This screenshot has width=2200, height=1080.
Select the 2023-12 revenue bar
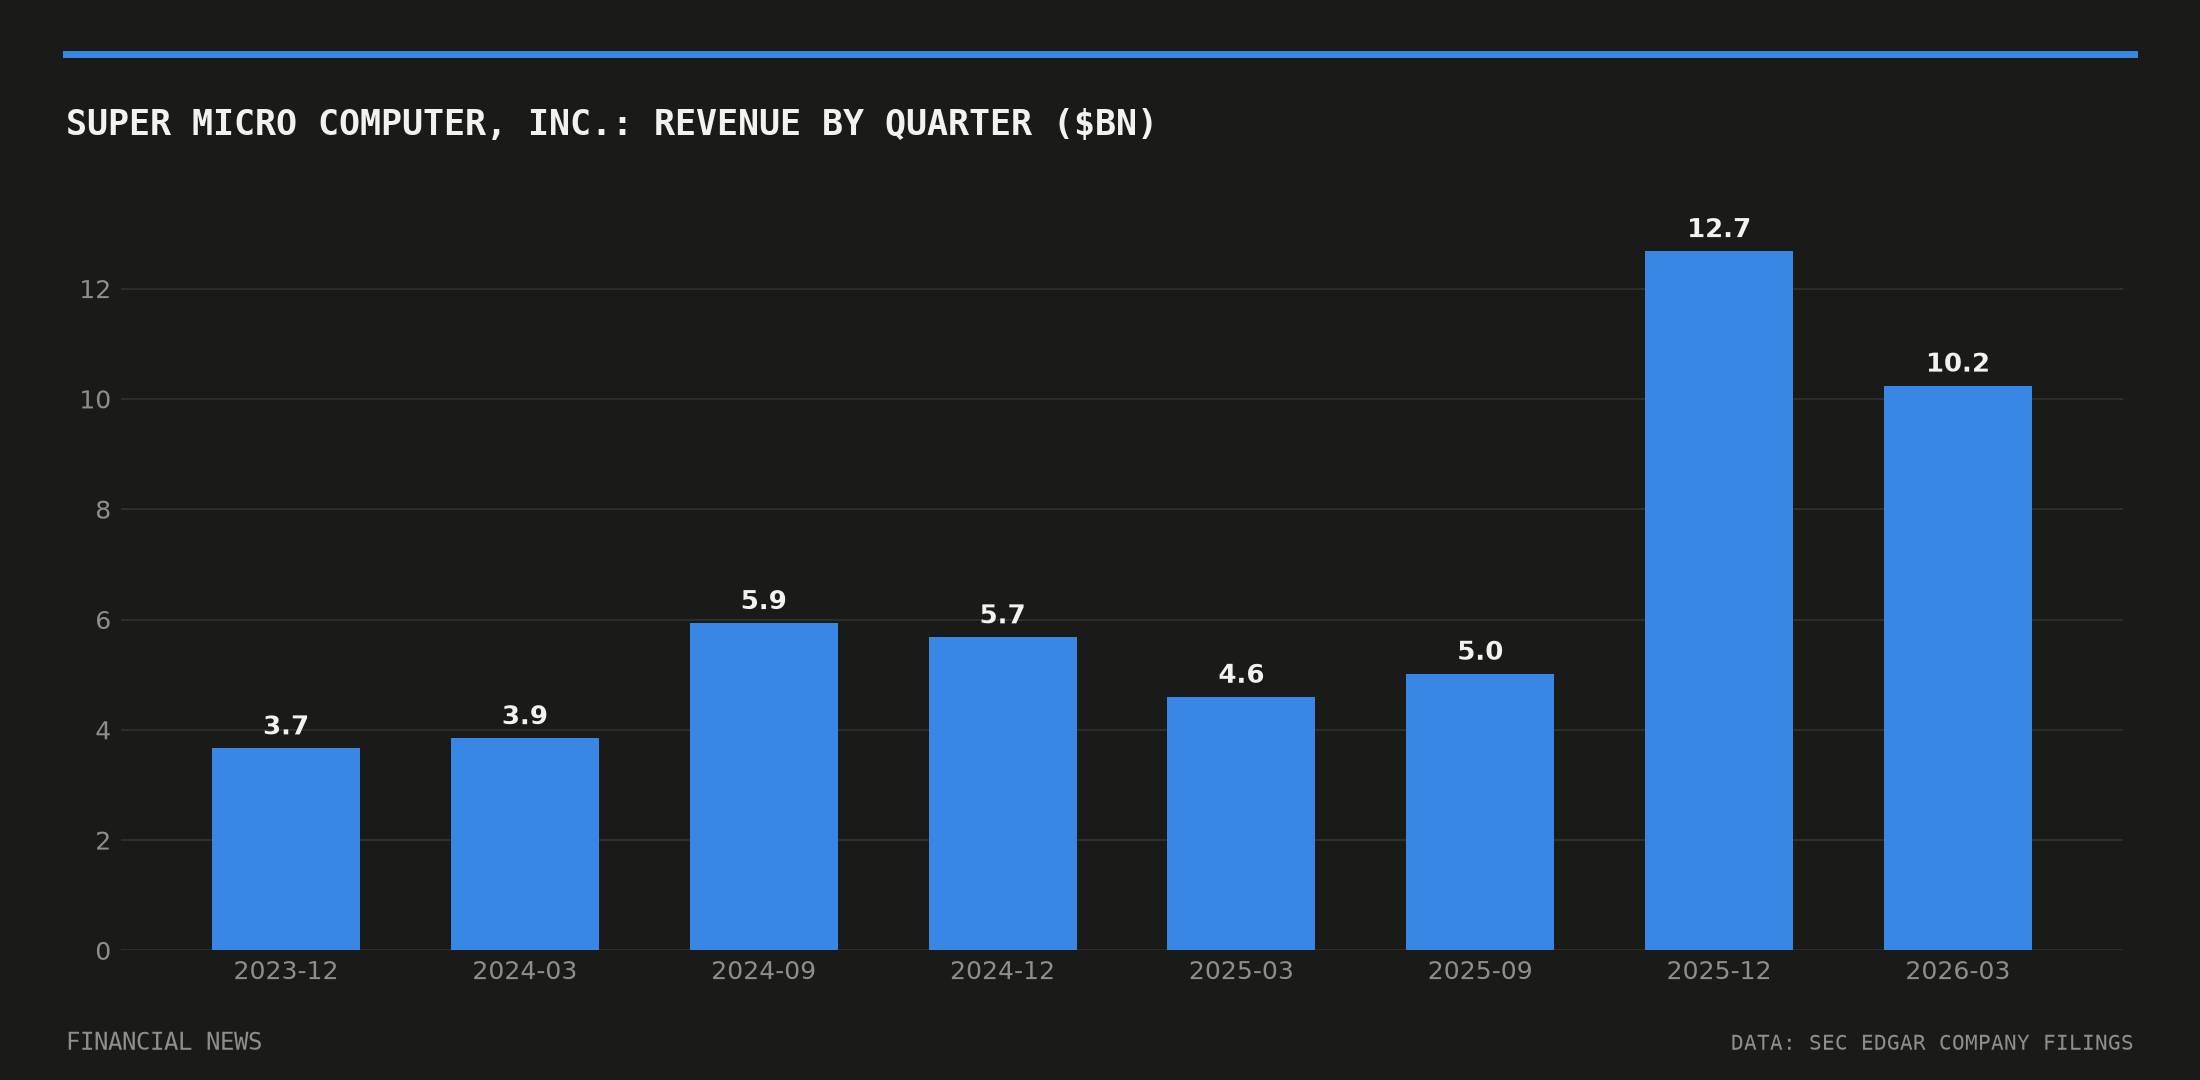pos(286,849)
